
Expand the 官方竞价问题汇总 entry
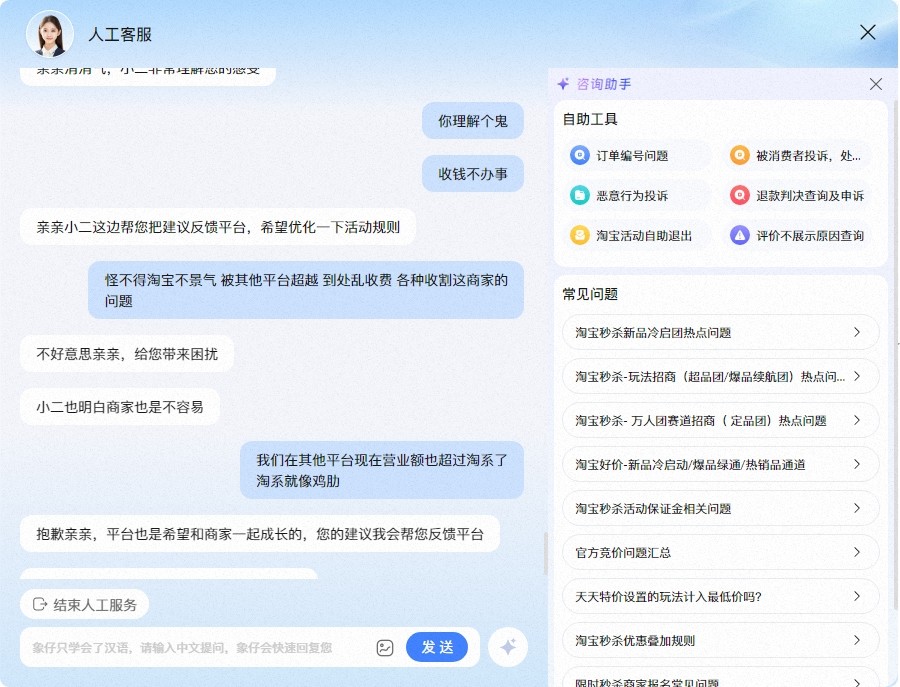coord(720,552)
